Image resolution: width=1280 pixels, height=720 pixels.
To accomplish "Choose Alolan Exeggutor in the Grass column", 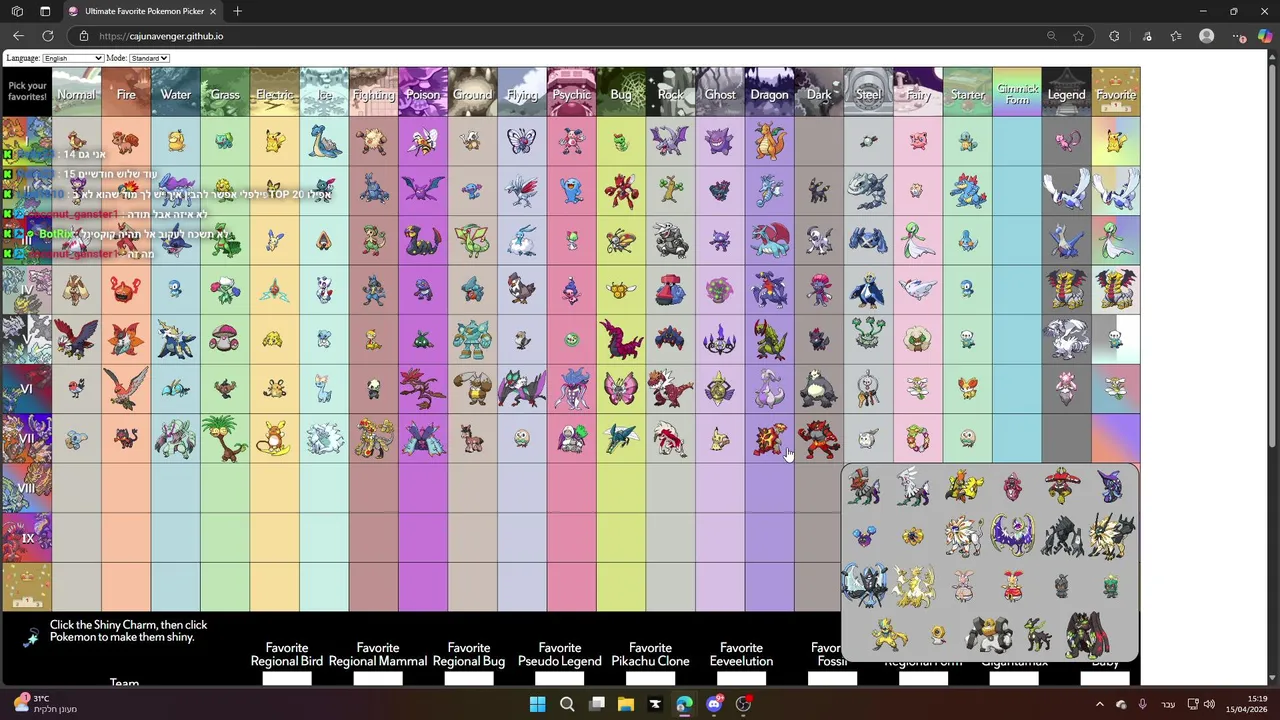I will [225, 439].
